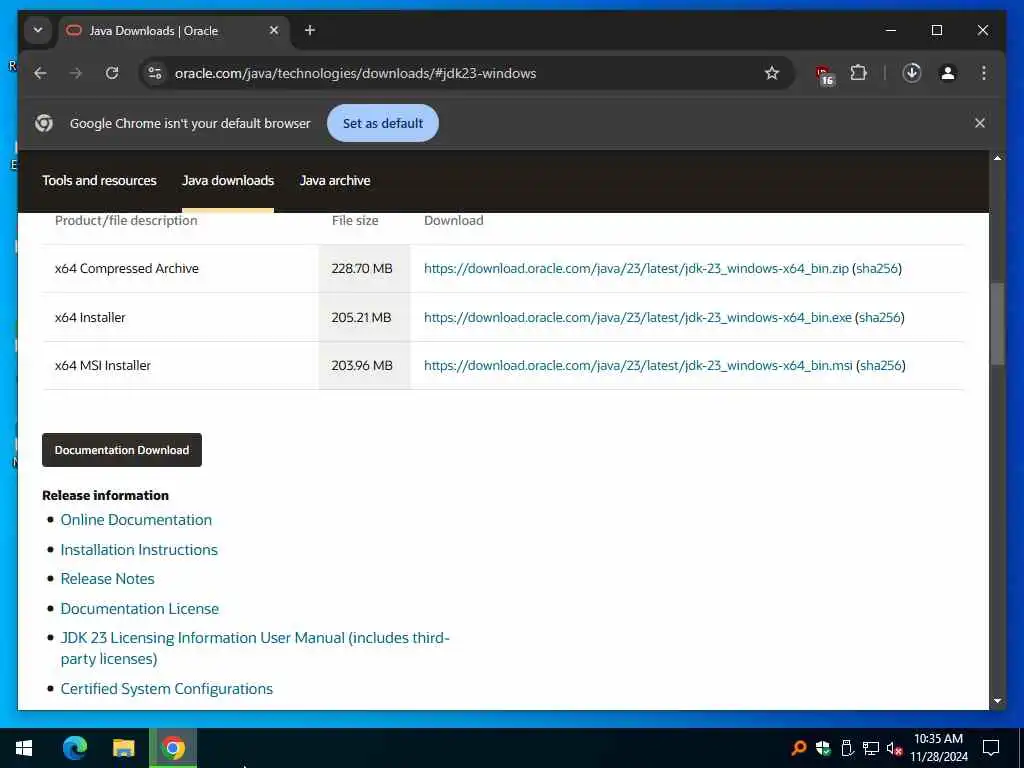This screenshot has width=1024, height=768.
Task: Open the taskbar clock and date
Action: 938,748
